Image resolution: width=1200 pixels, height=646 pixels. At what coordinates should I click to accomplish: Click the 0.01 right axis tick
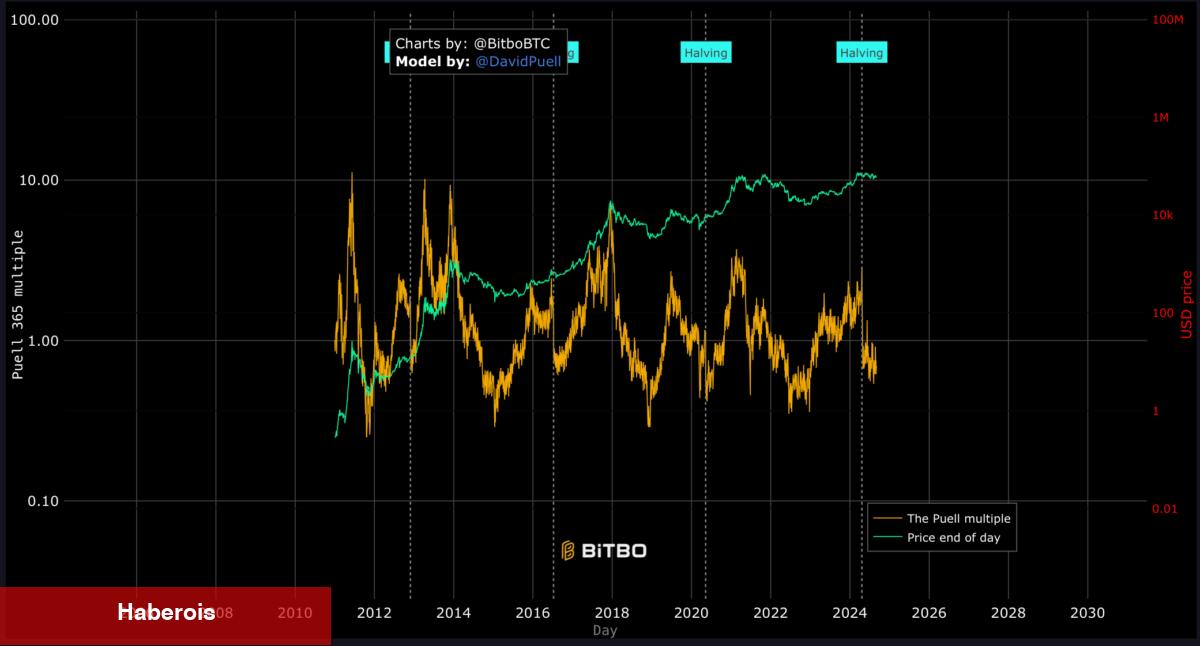1165,510
